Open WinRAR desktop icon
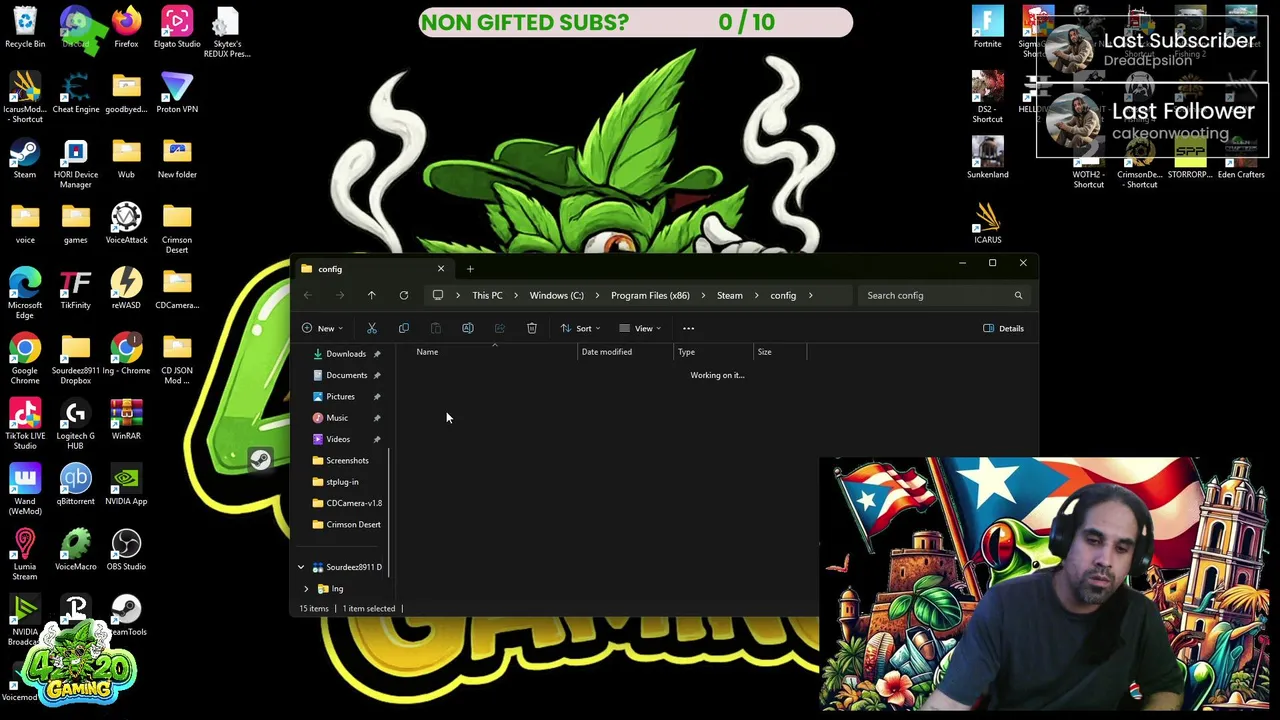The width and height of the screenshot is (1280, 720). (x=126, y=420)
